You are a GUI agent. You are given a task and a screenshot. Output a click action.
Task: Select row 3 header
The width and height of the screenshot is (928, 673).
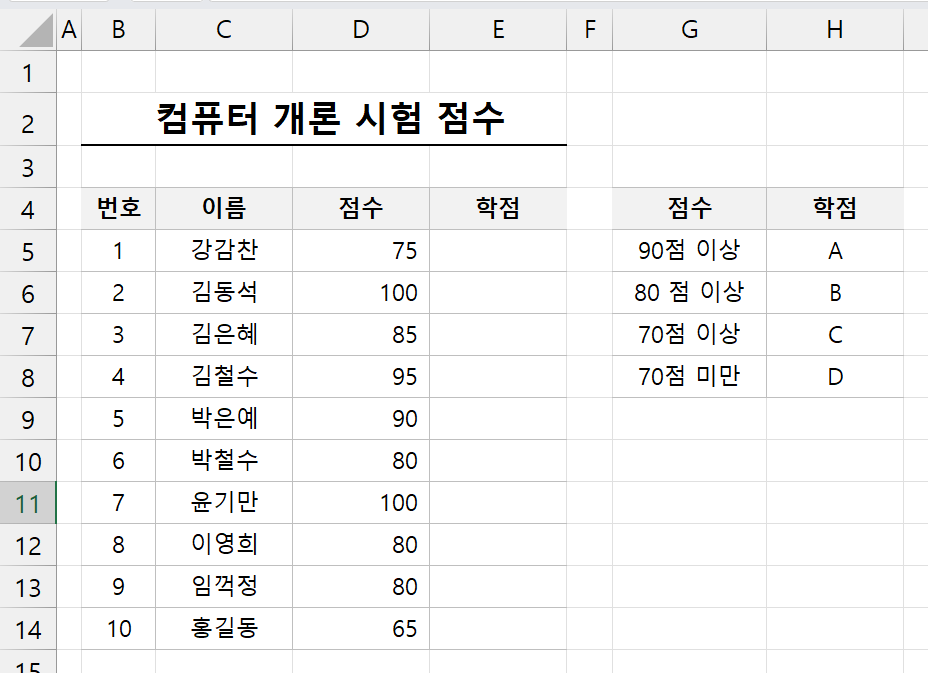click(28, 167)
